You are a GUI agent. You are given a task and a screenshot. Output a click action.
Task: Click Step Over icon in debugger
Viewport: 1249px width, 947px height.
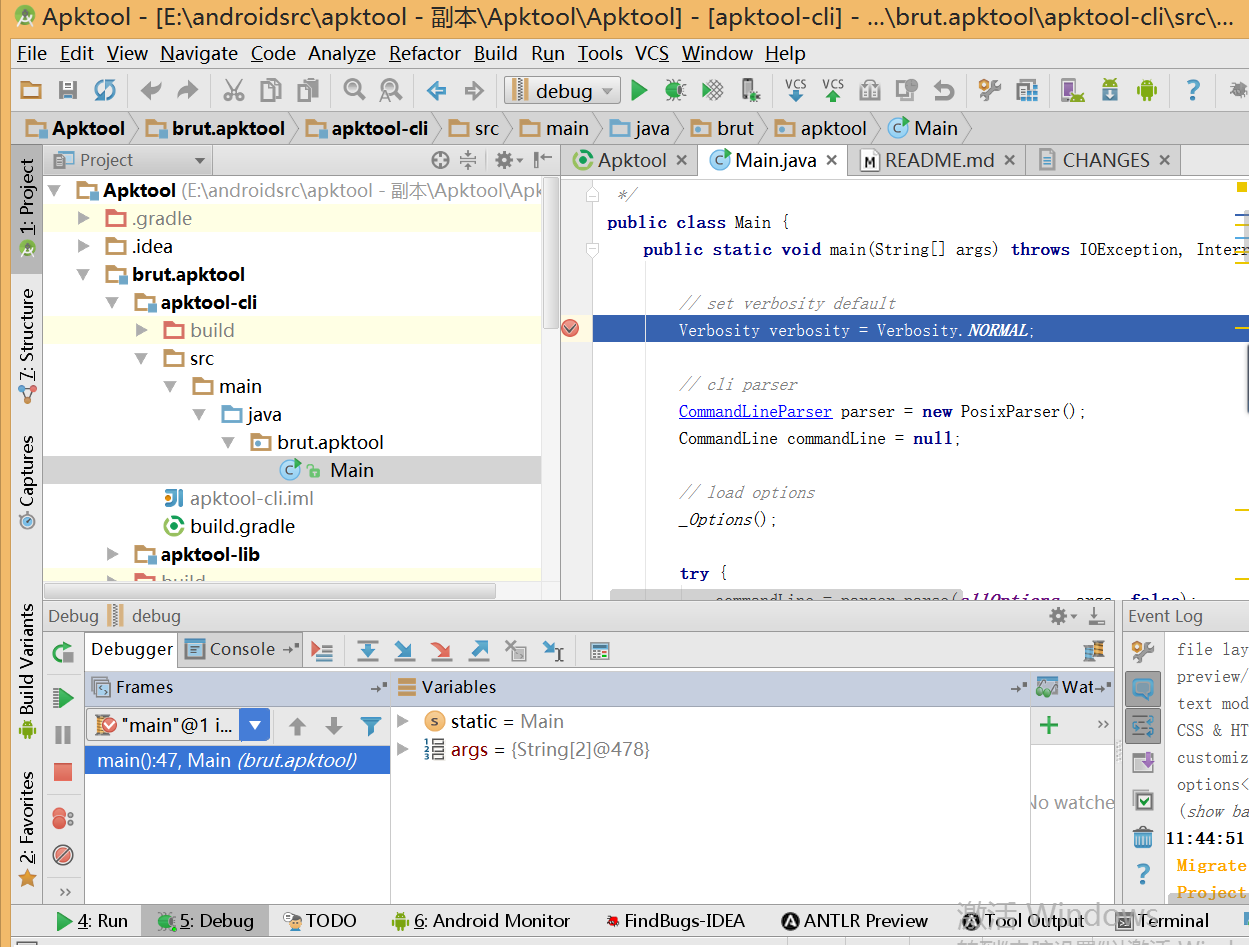(368, 651)
